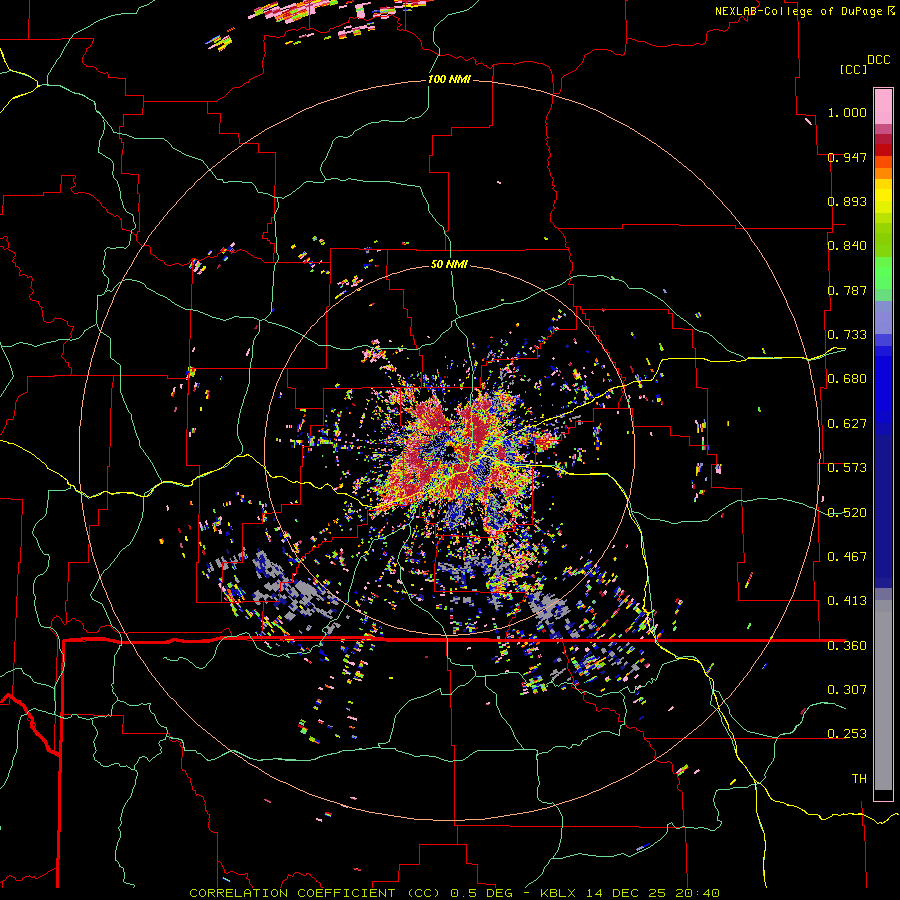The height and width of the screenshot is (900, 900).
Task: Click the 0.573 value on the color scale
Action: (847, 468)
